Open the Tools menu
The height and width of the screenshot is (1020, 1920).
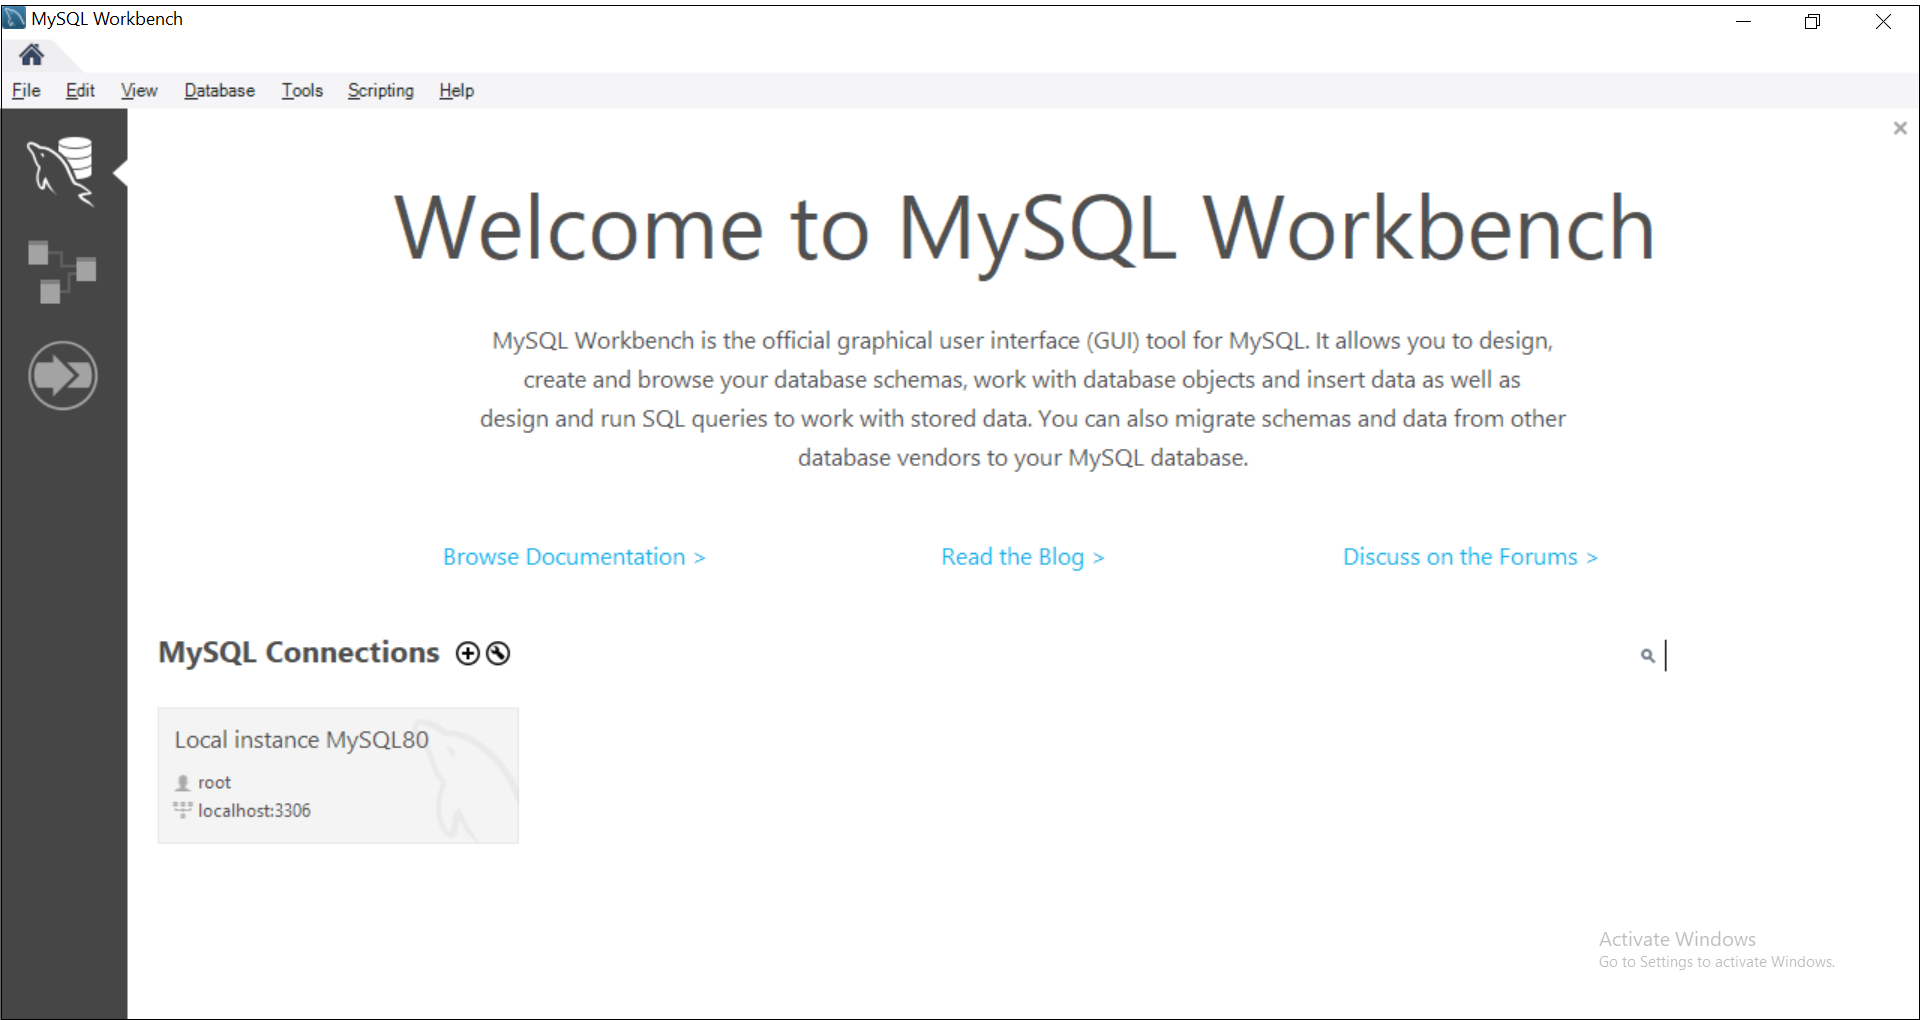point(302,90)
